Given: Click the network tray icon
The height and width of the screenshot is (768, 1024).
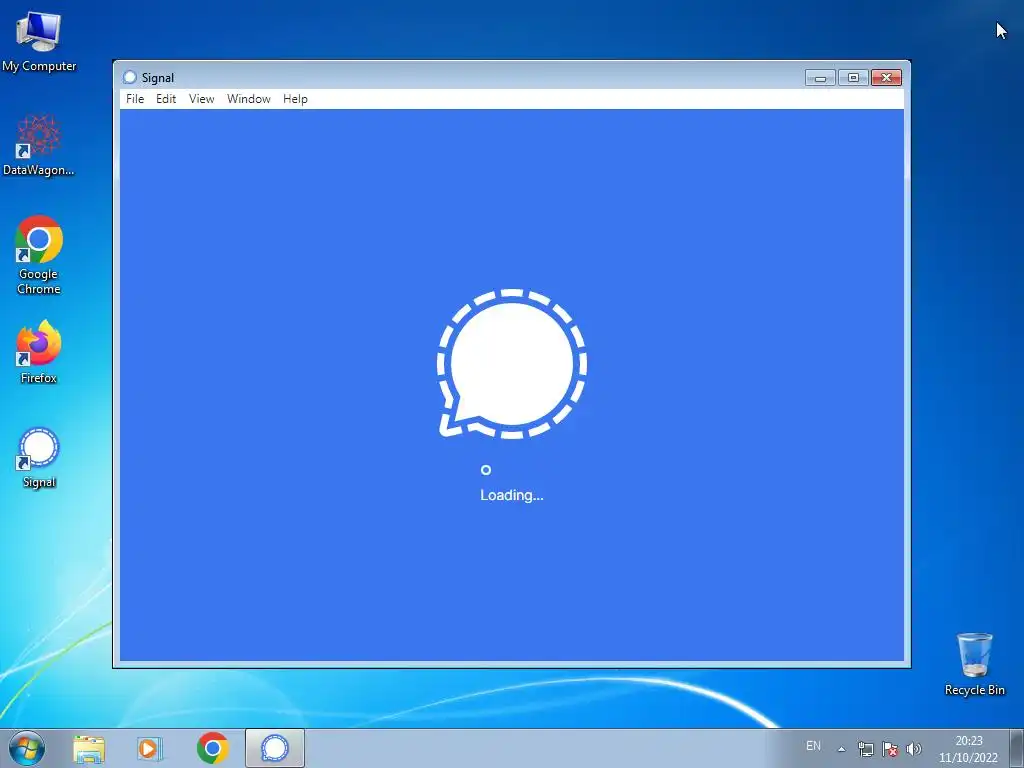Looking at the screenshot, I should click(x=865, y=749).
